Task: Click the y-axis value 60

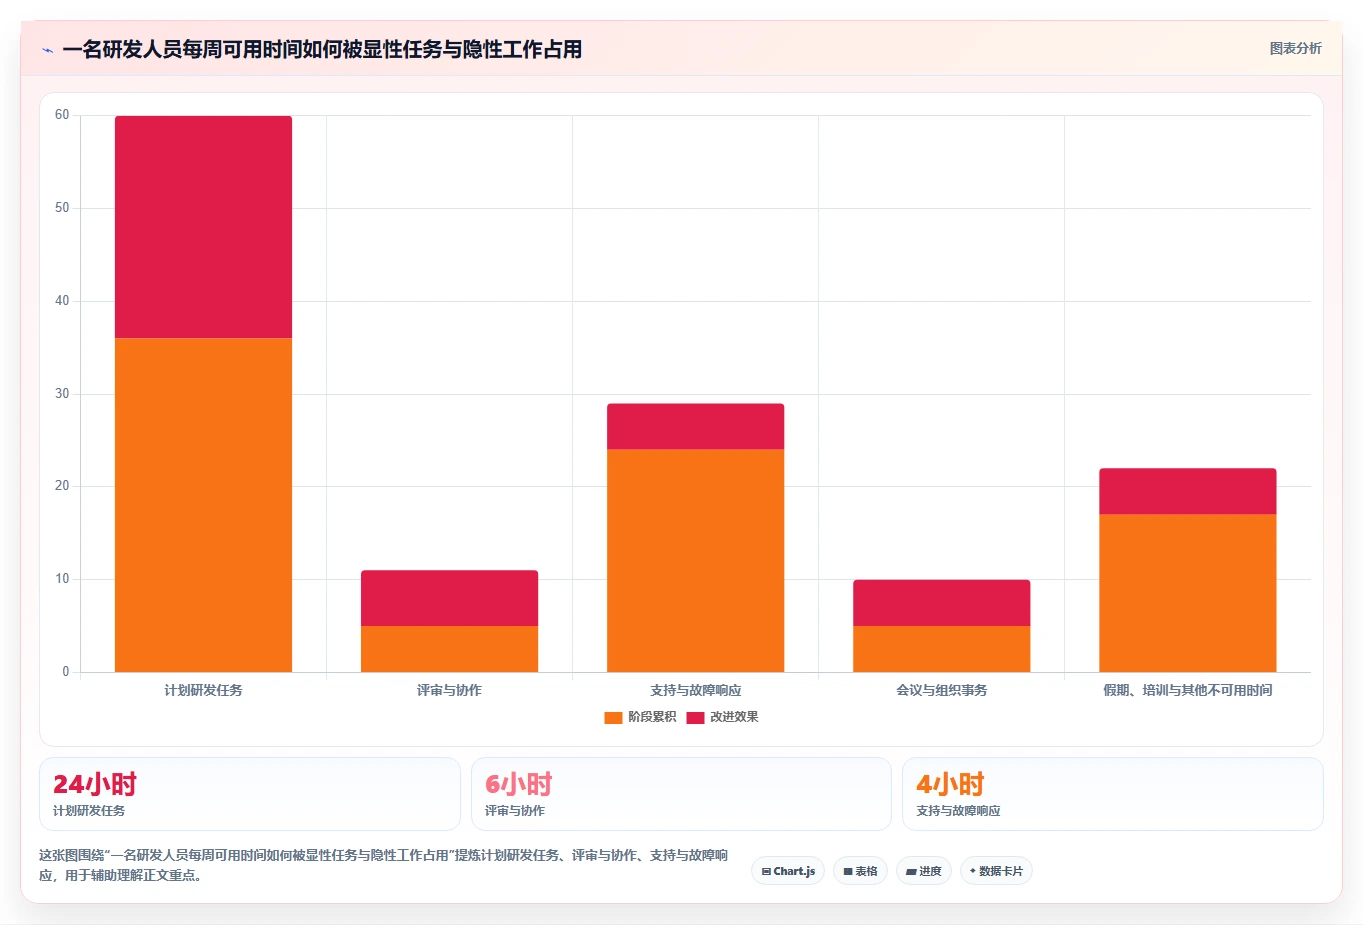Action: click(x=62, y=115)
